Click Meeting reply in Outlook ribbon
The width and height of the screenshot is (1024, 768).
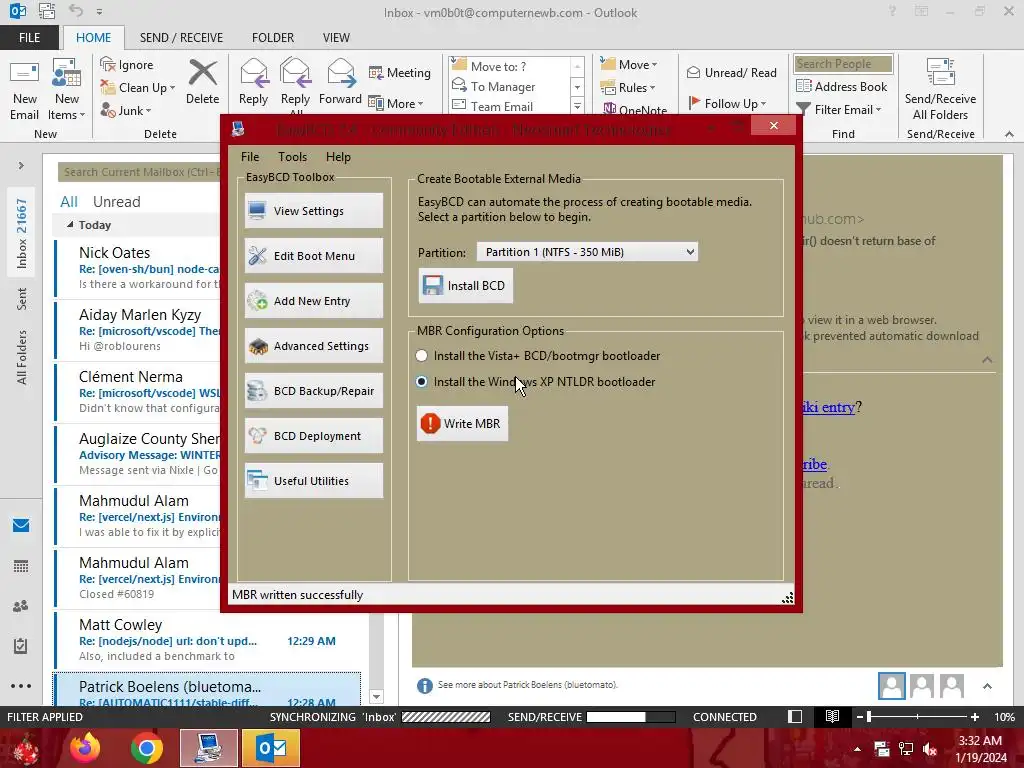[400, 72]
